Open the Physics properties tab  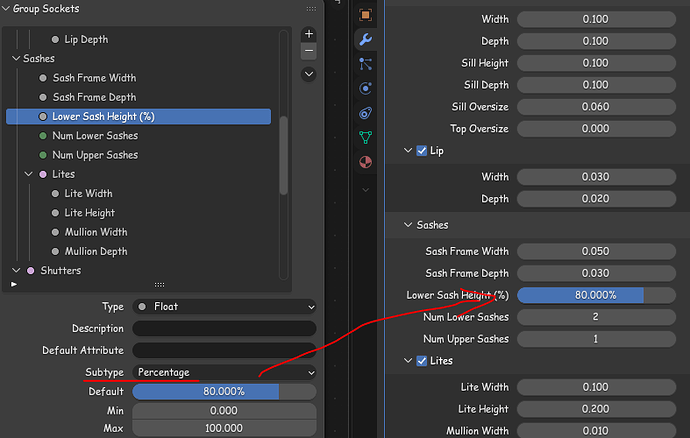pyautogui.click(x=365, y=88)
